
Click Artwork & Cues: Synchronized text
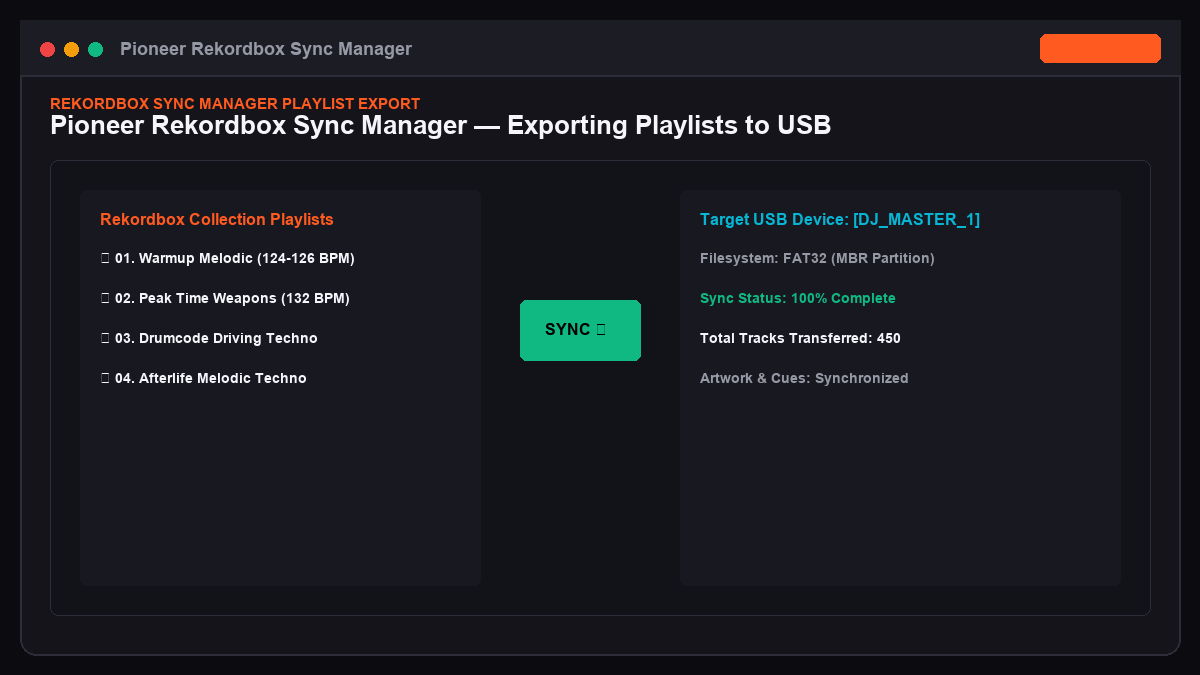(804, 379)
